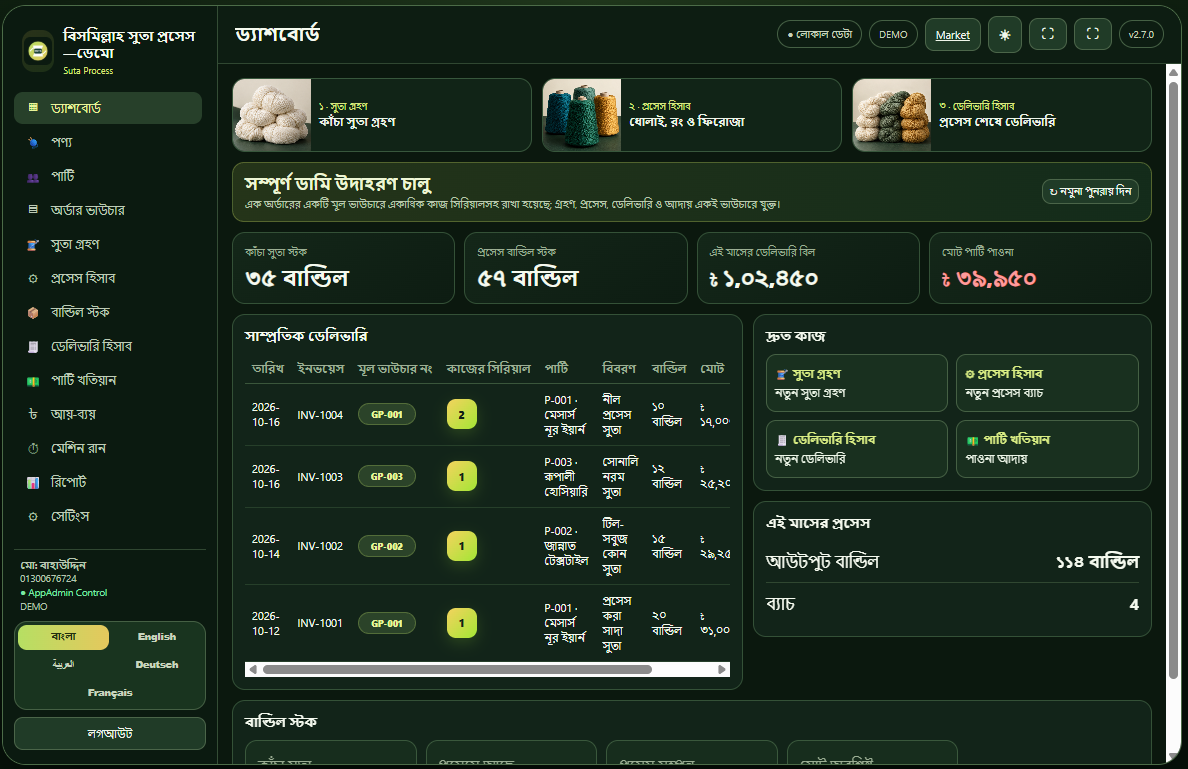Switch language to বাংলা
This screenshot has height=769, width=1188.
[x=64, y=637]
